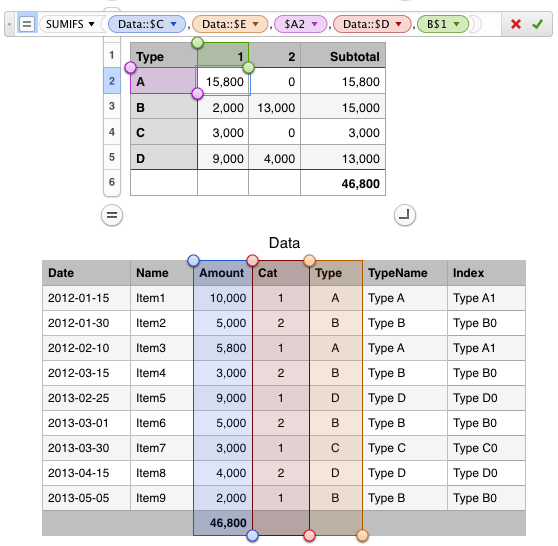Open the B$1 reference dropdown arrow

tap(456, 24)
